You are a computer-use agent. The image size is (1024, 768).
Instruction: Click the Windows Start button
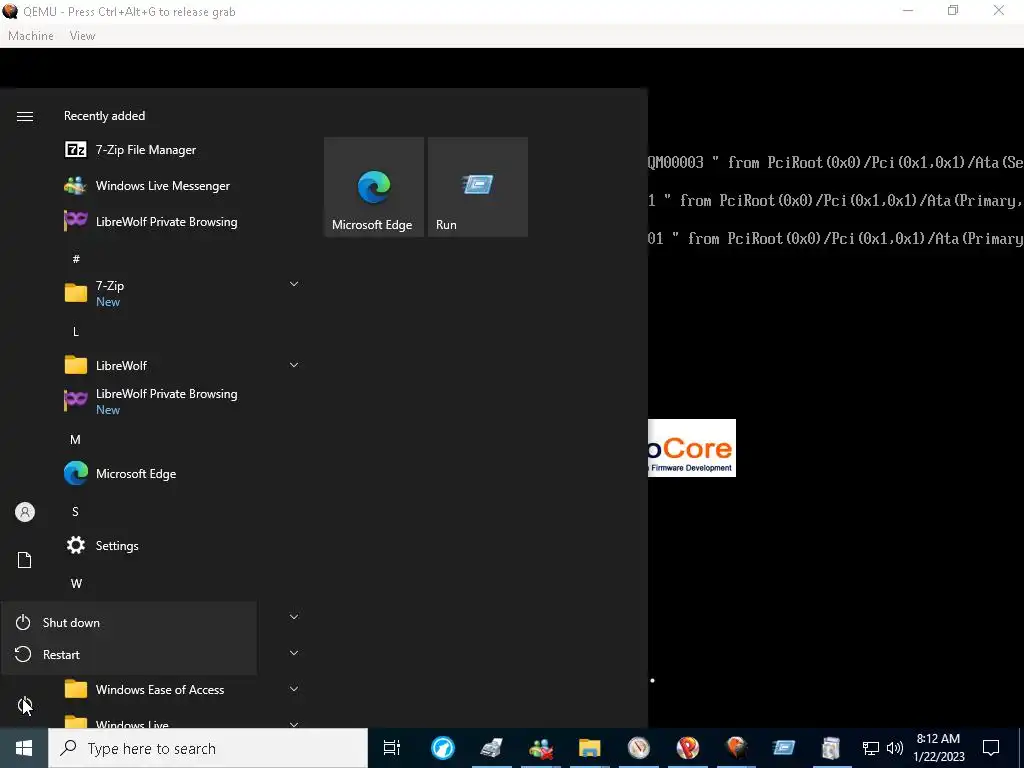(24, 748)
